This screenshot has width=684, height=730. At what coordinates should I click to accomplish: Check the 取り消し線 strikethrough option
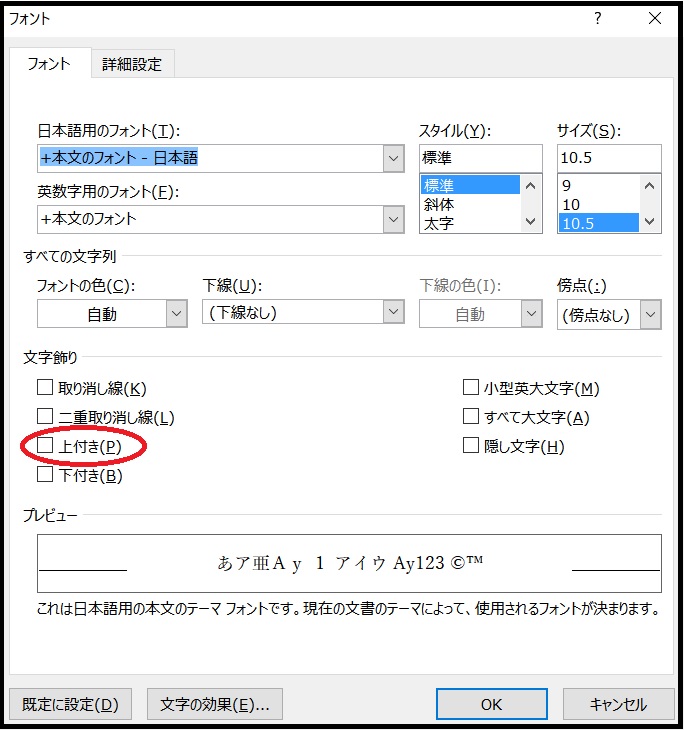coord(45,388)
